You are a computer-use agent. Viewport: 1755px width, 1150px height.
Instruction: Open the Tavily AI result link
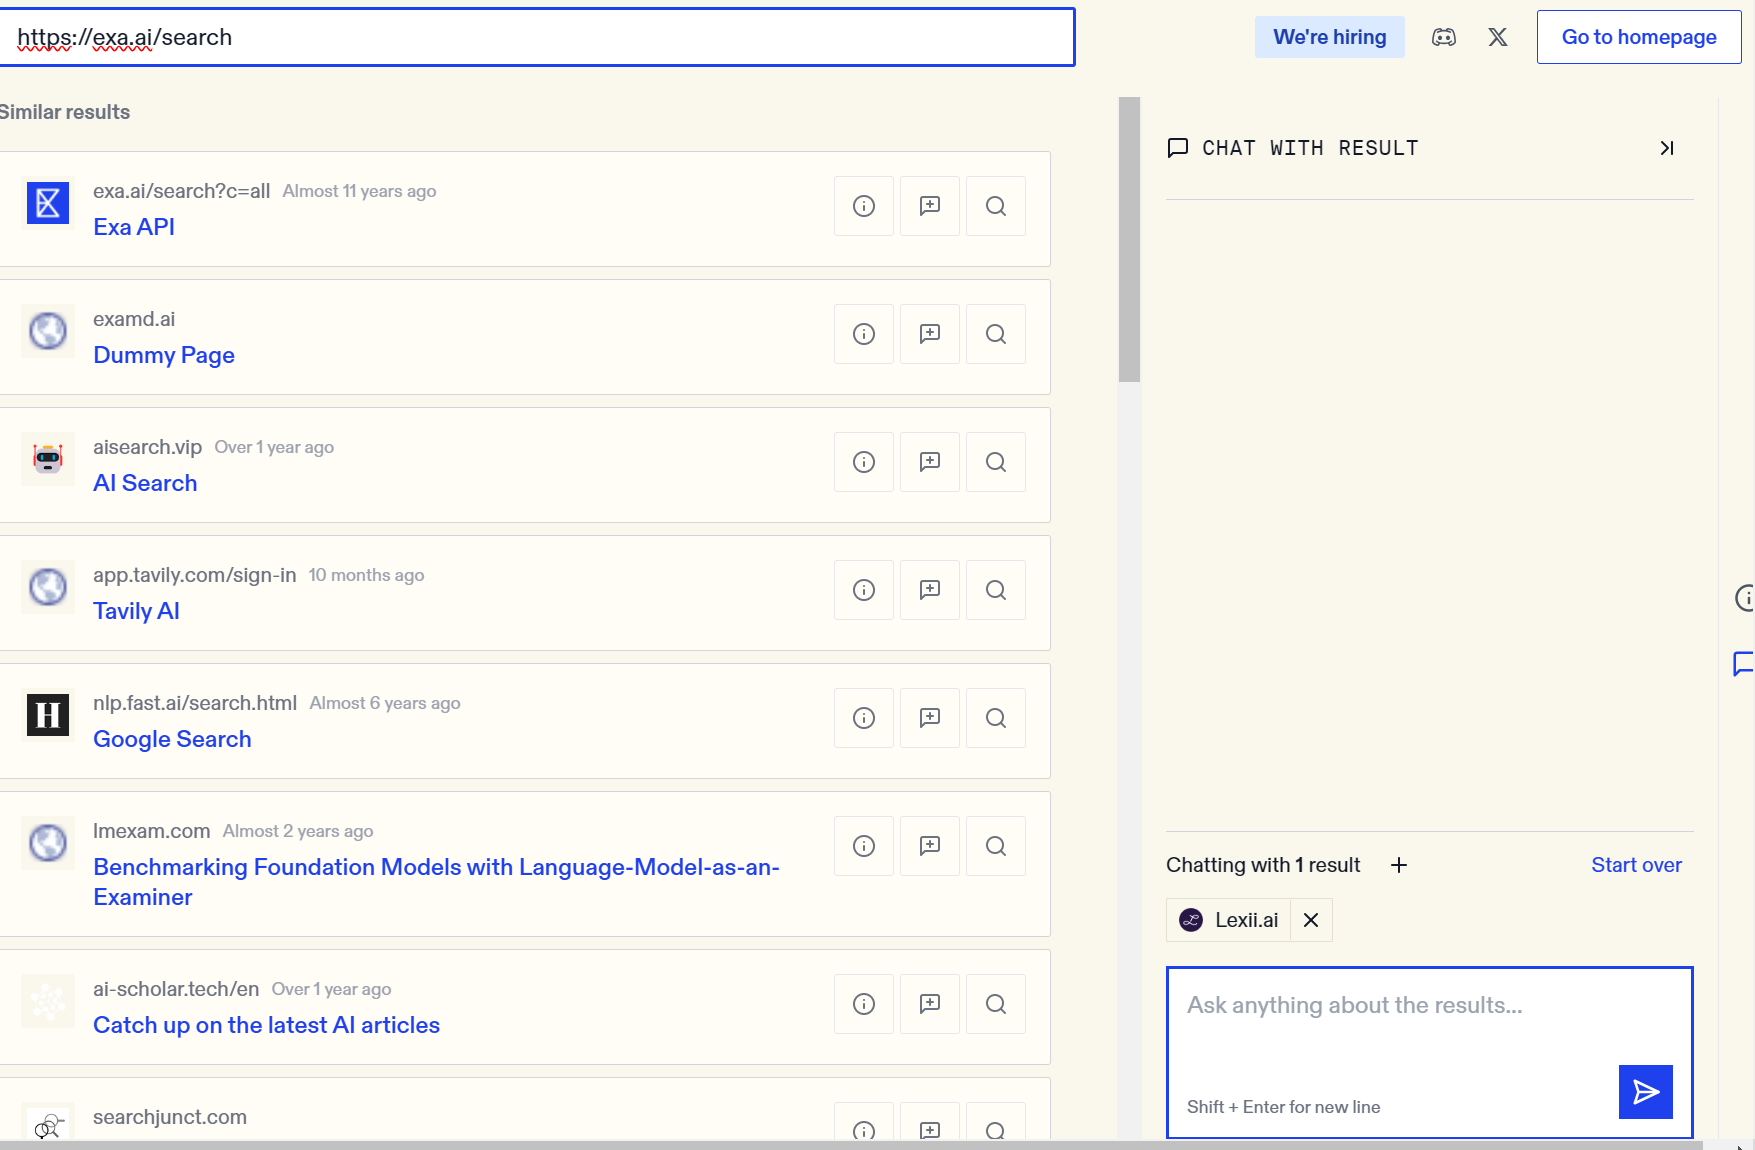[136, 611]
